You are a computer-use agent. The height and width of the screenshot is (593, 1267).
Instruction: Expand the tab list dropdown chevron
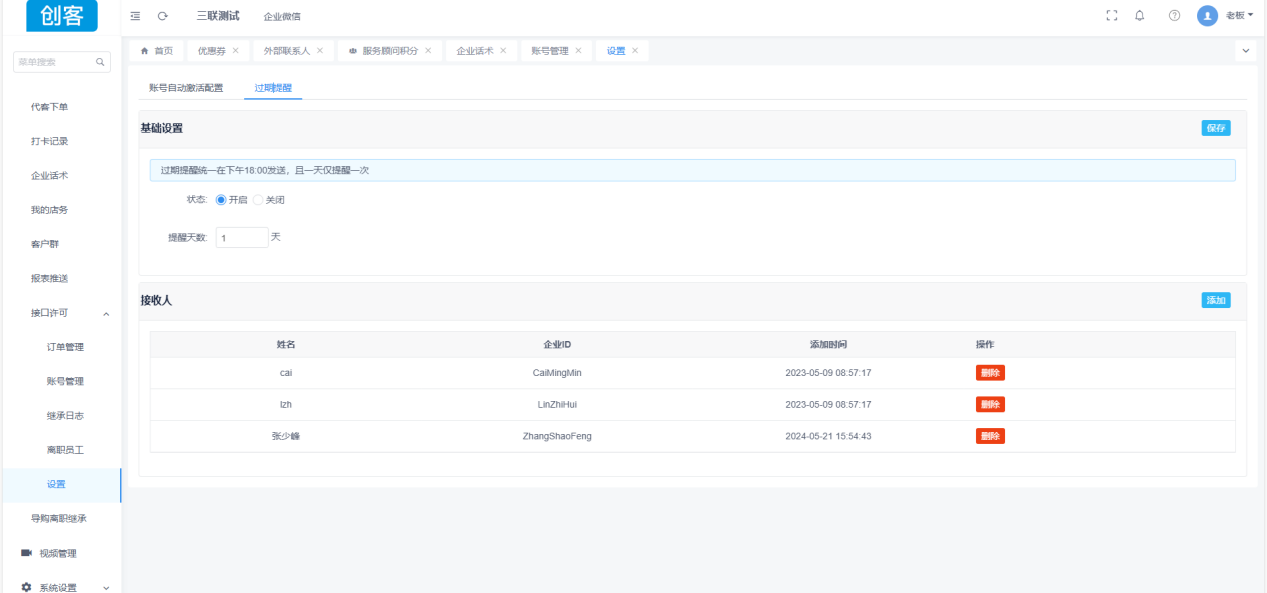[1246, 51]
